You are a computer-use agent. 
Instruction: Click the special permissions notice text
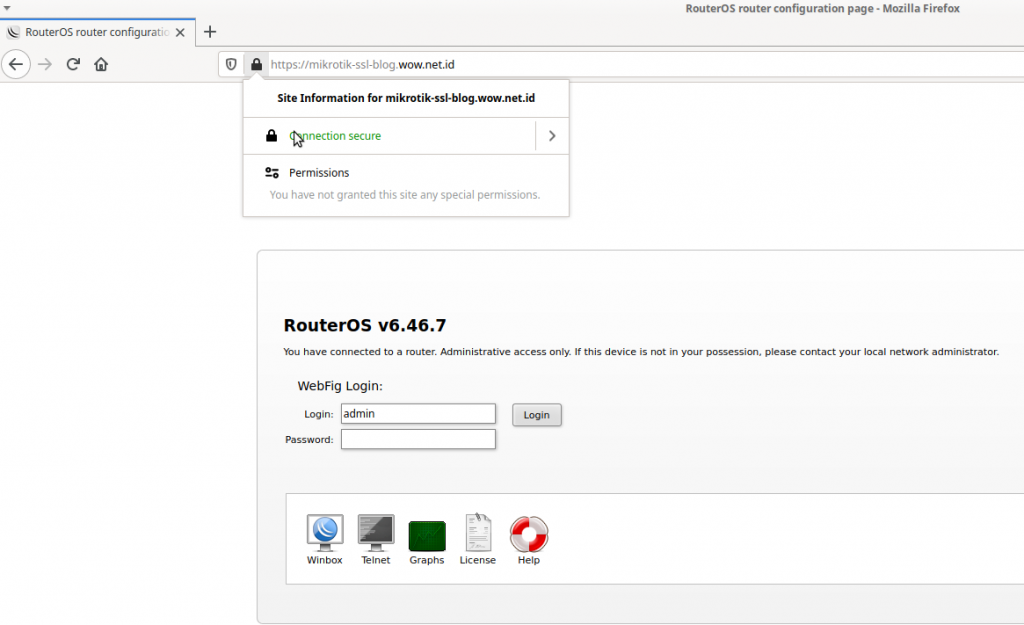[405, 195]
